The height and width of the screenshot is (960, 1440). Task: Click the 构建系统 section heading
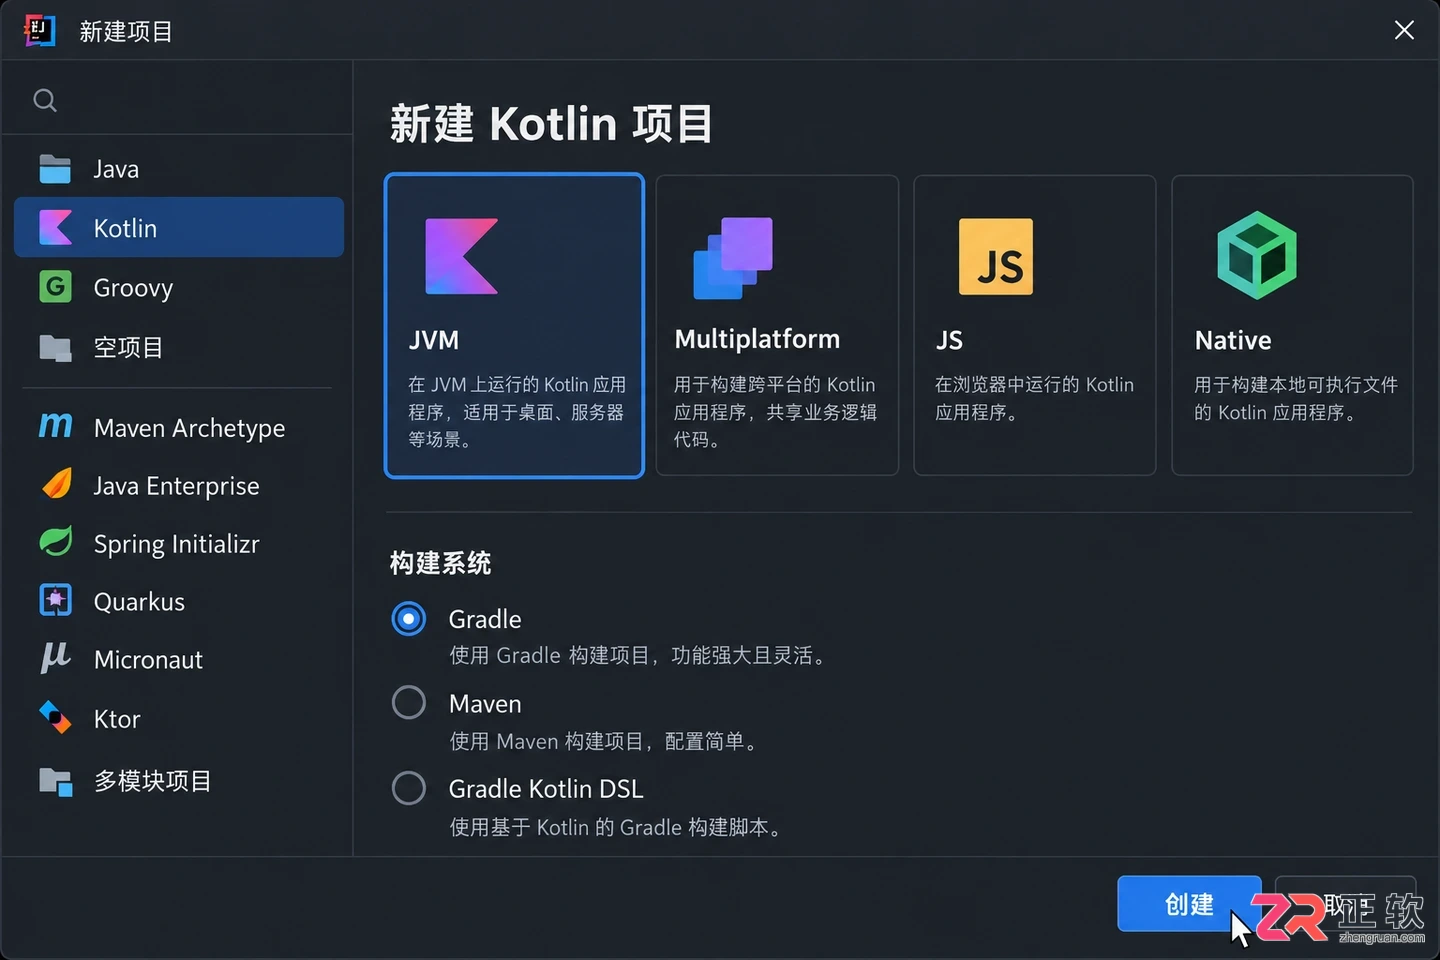440,563
